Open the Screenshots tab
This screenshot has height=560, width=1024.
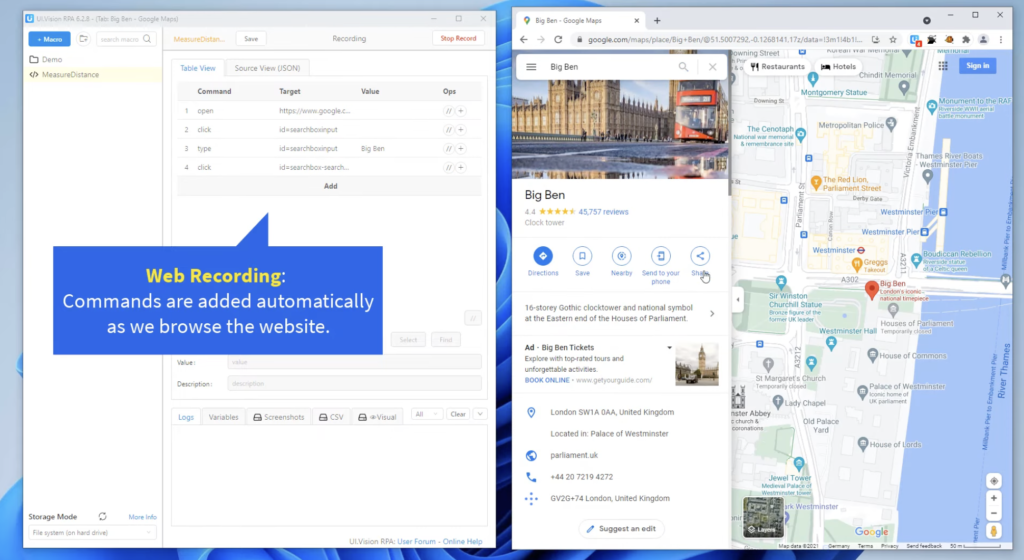click(279, 416)
